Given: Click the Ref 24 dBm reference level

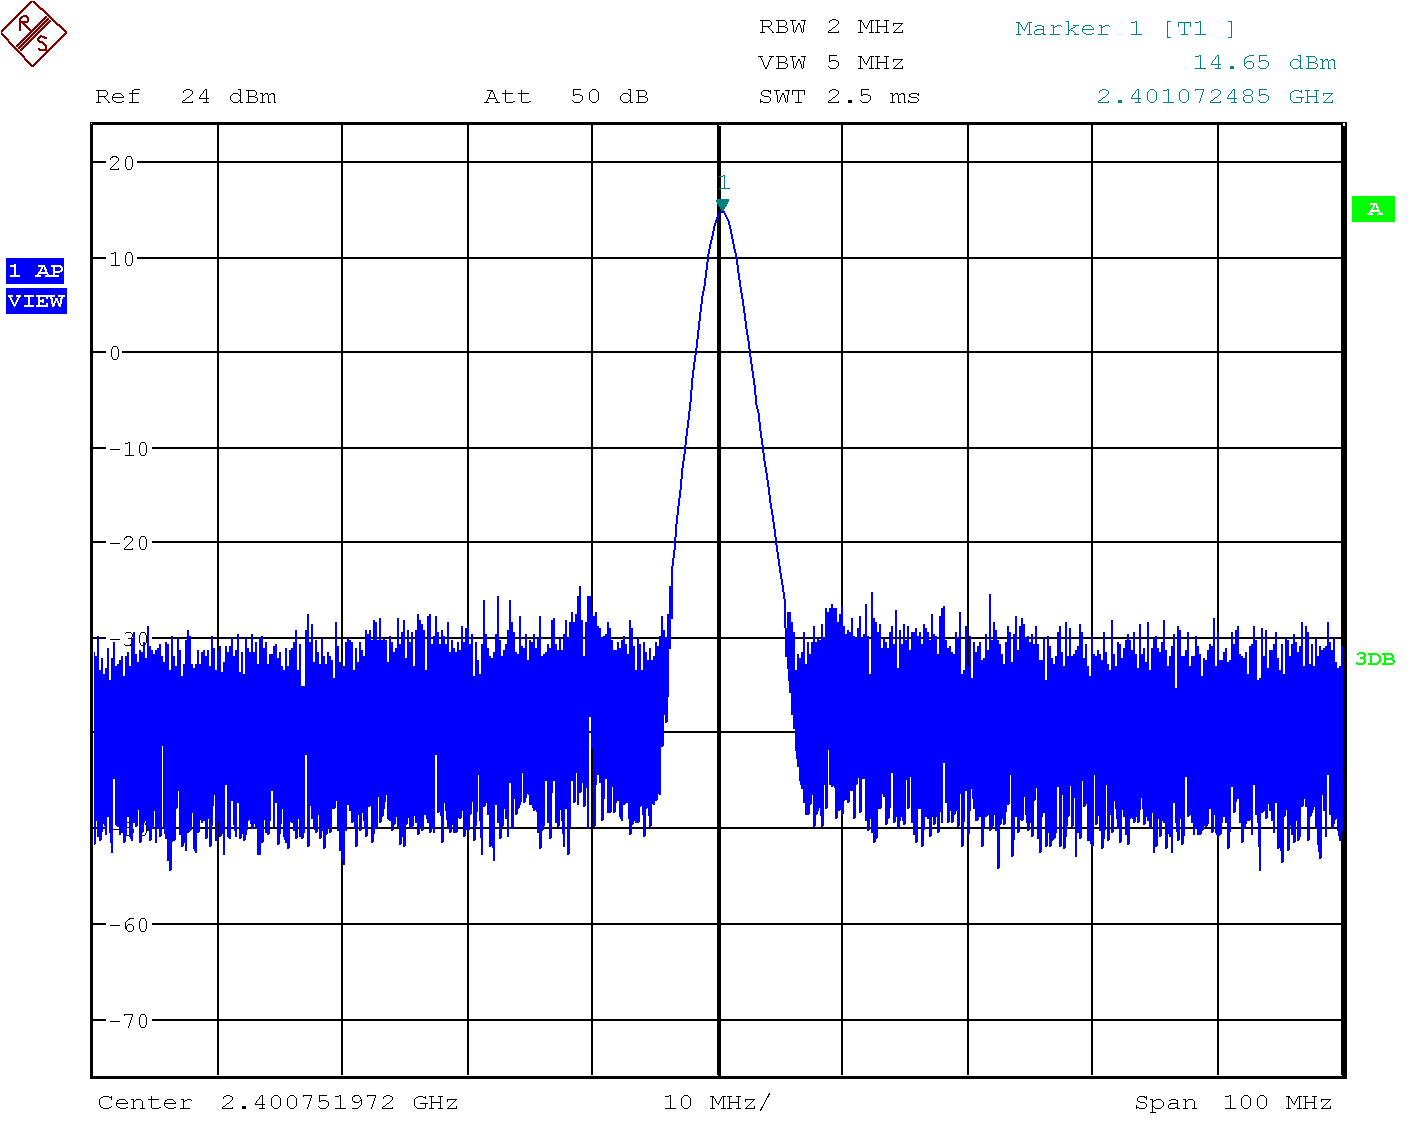Looking at the screenshot, I should tap(185, 97).
